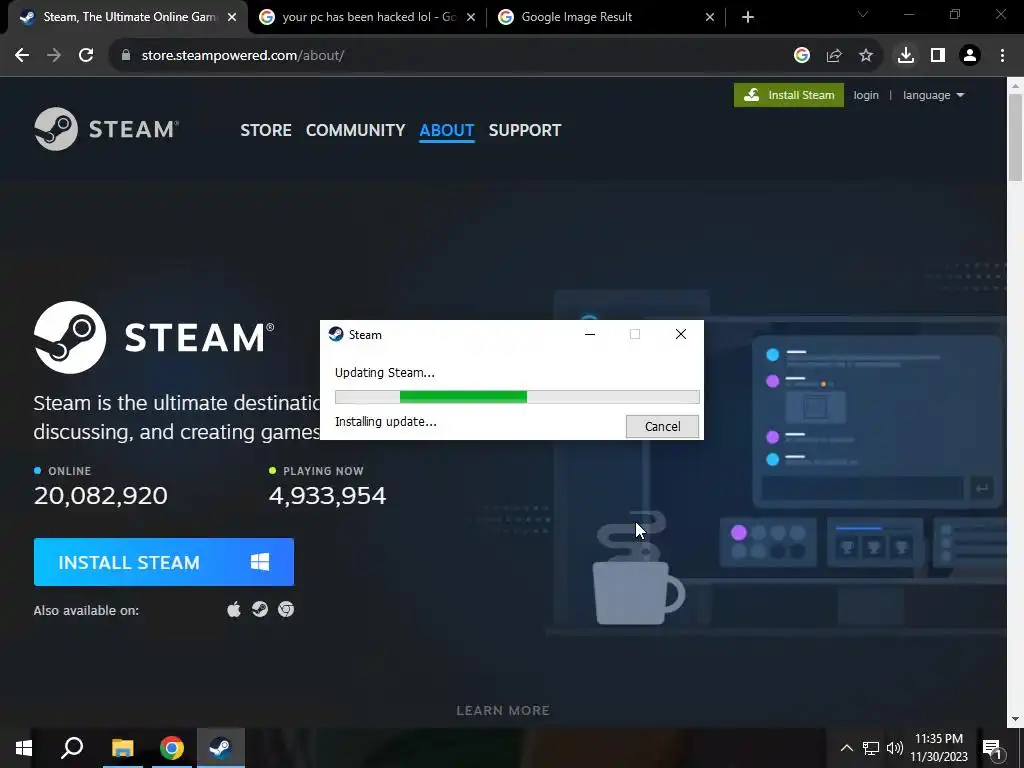Image resolution: width=1024 pixels, height=768 pixels.
Task: Bookmark this page with the star
Action: [x=866, y=56]
